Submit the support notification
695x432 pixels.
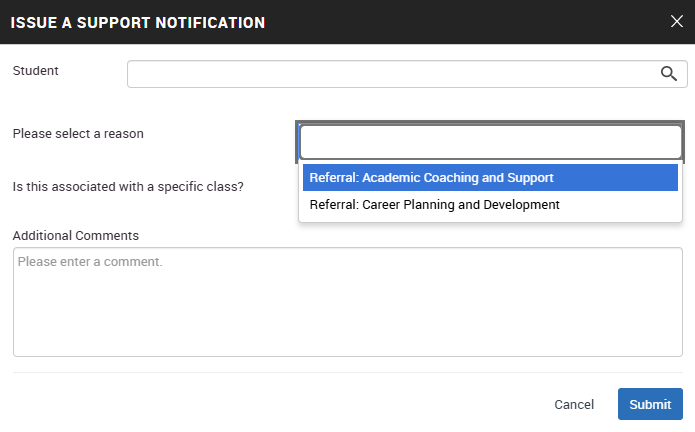click(x=650, y=404)
